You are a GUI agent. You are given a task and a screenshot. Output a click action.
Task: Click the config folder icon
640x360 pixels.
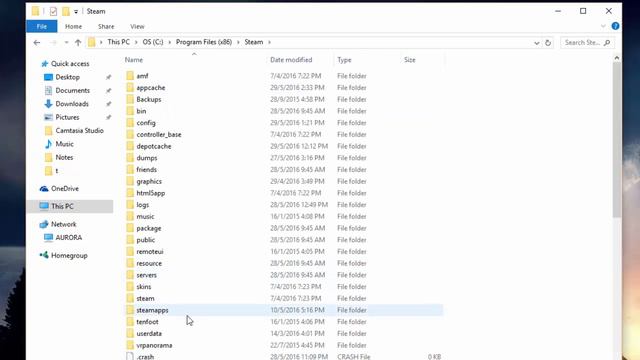pos(130,122)
